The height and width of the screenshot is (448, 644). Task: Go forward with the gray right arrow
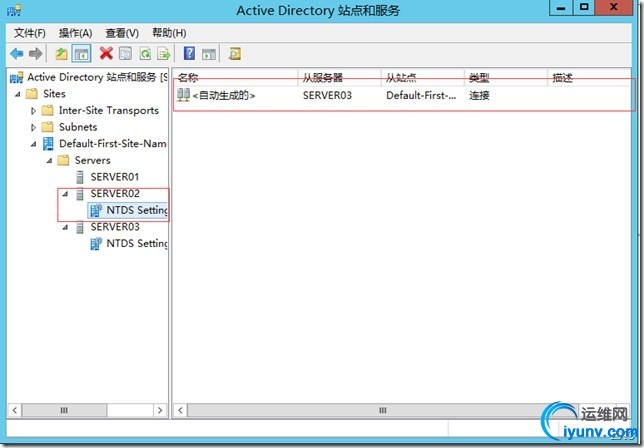click(x=35, y=53)
